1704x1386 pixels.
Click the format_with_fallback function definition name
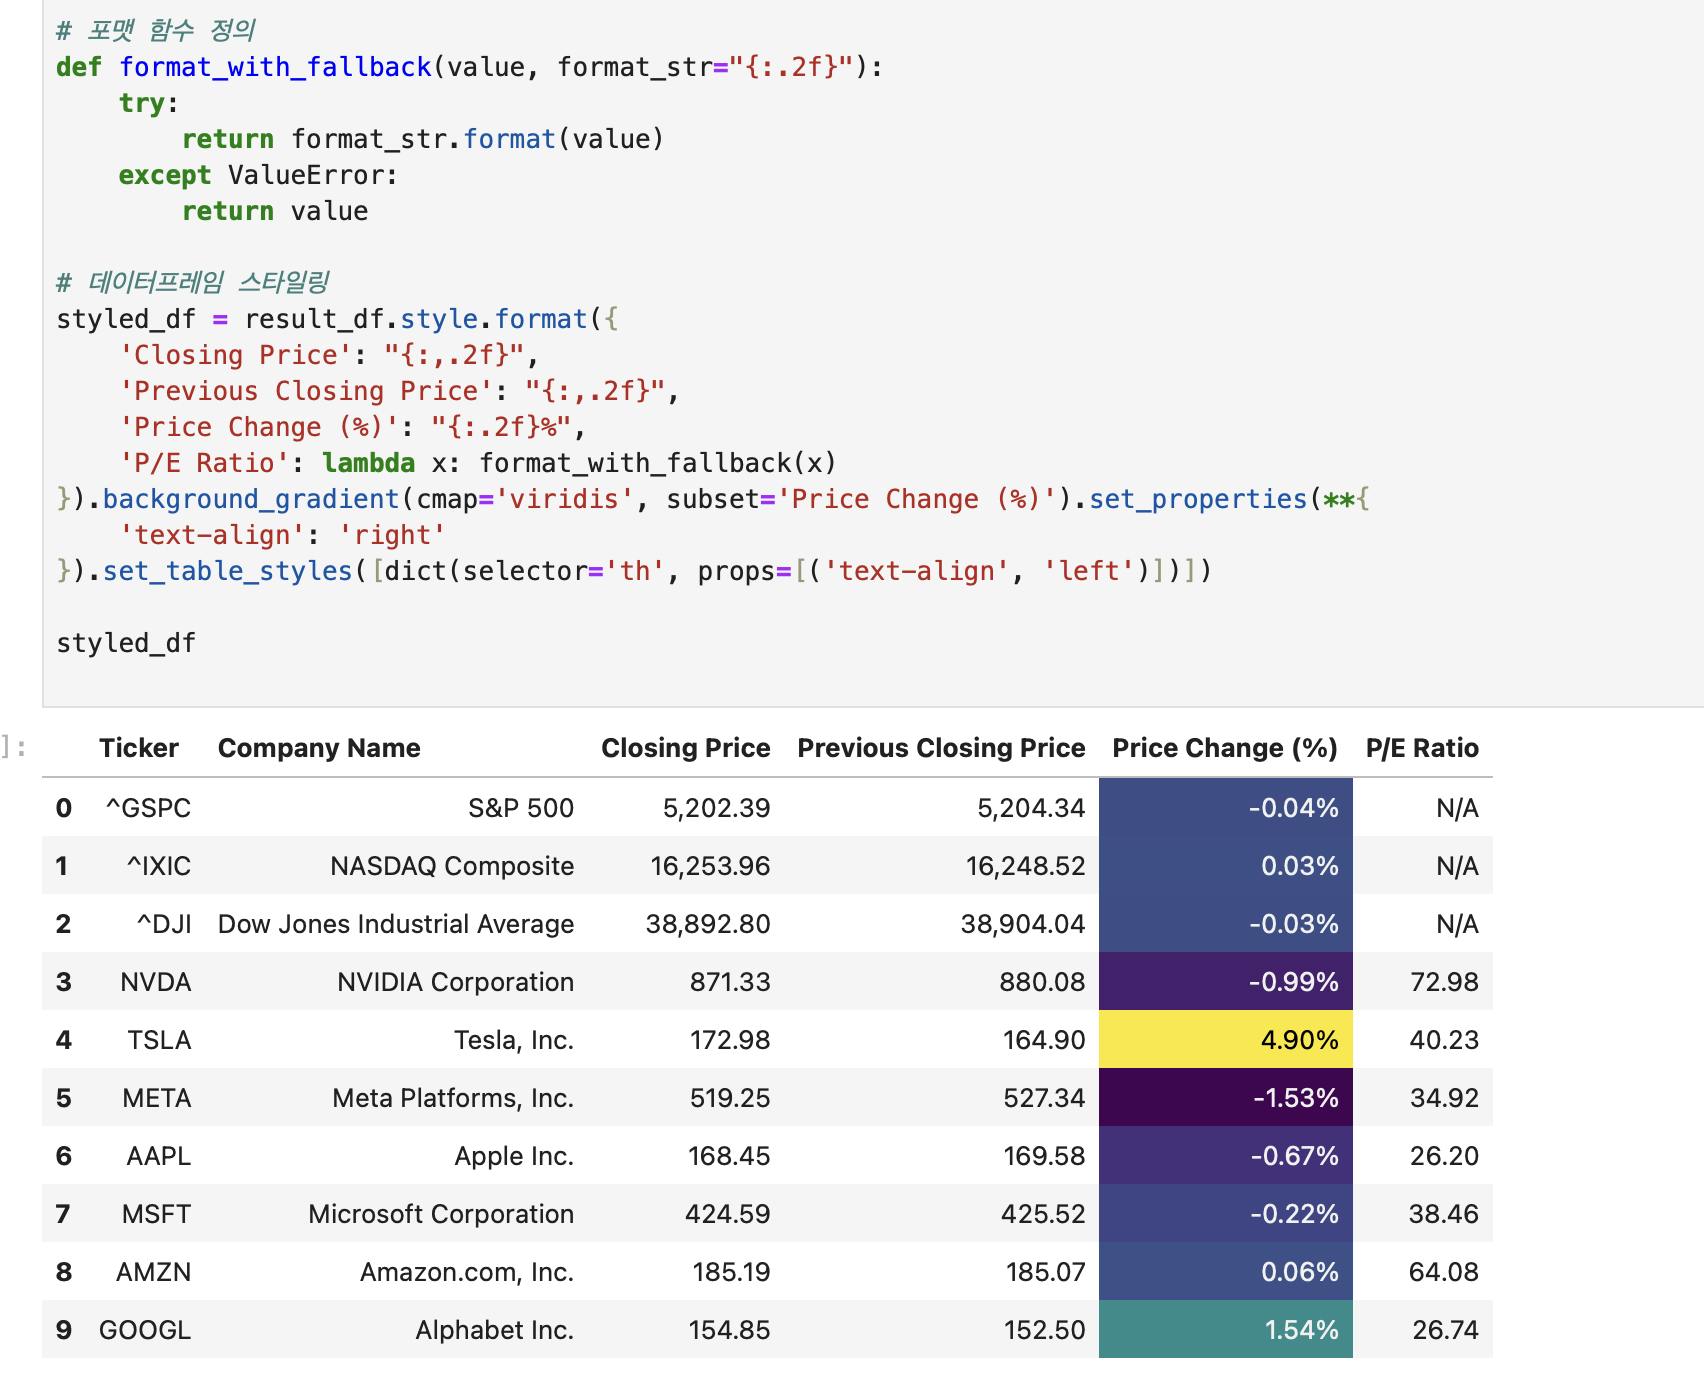click(x=275, y=67)
